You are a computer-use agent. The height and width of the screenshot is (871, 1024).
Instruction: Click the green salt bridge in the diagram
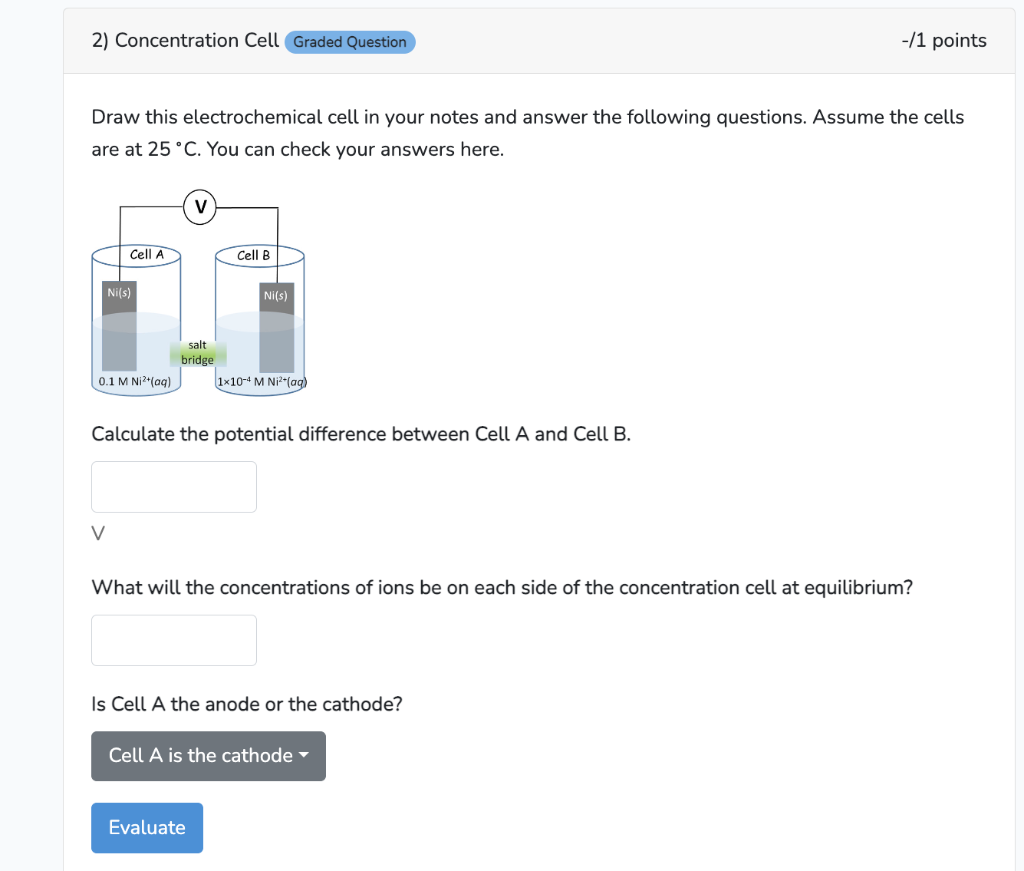pyautogui.click(x=197, y=352)
